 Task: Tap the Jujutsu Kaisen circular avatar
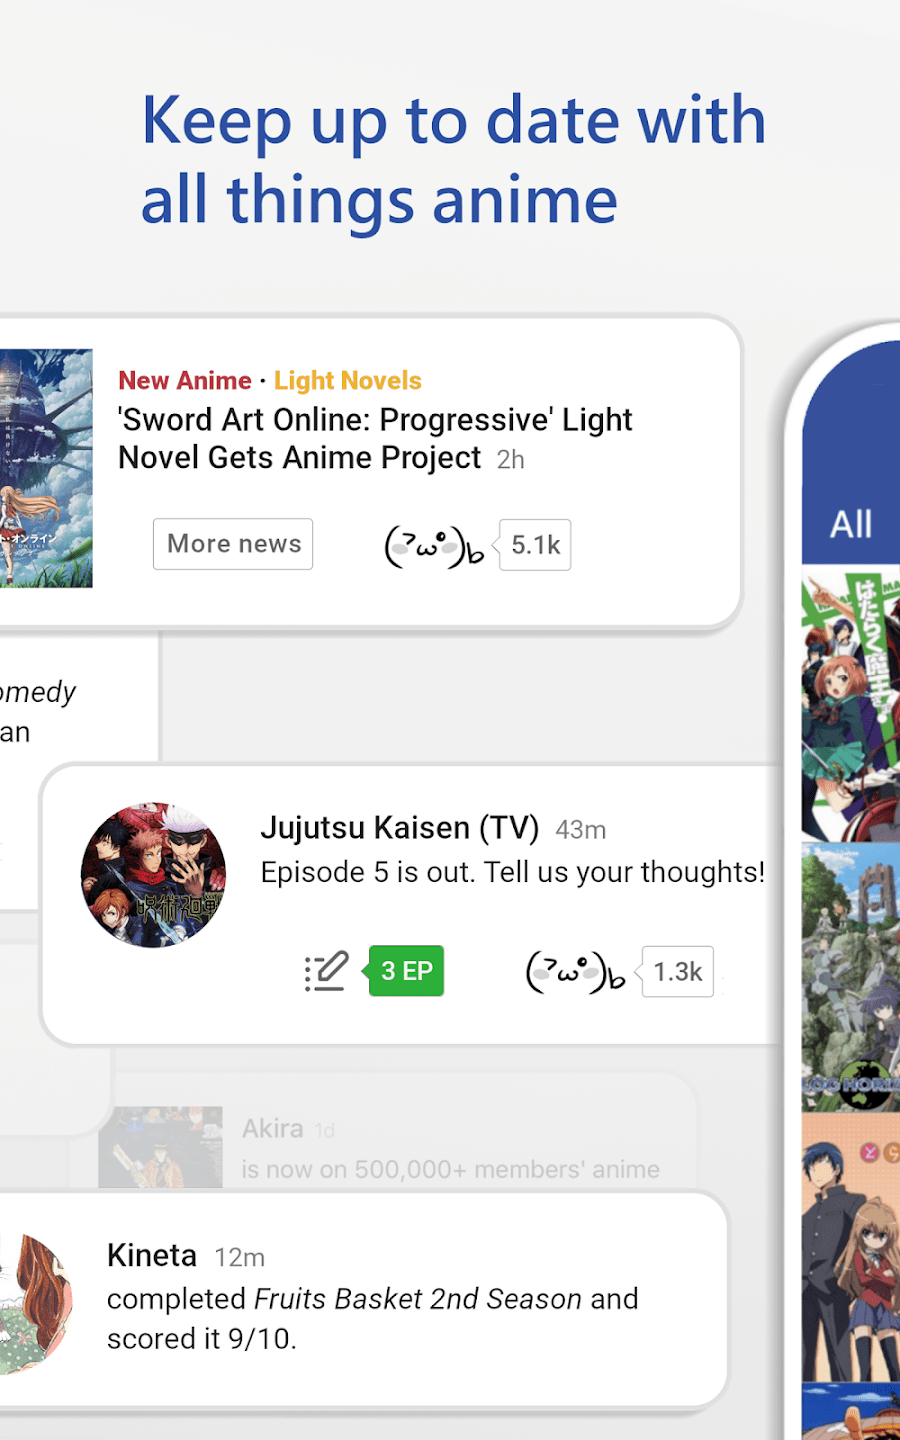pyautogui.click(x=153, y=875)
